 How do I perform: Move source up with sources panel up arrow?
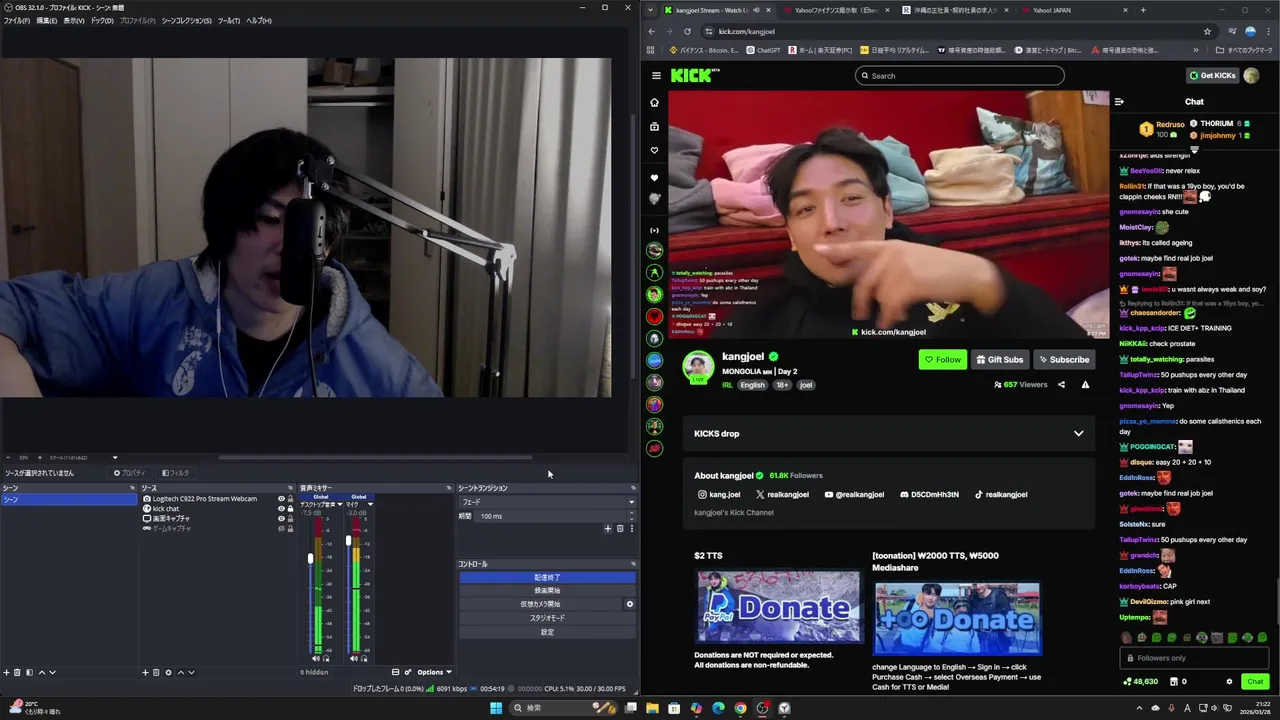point(180,672)
